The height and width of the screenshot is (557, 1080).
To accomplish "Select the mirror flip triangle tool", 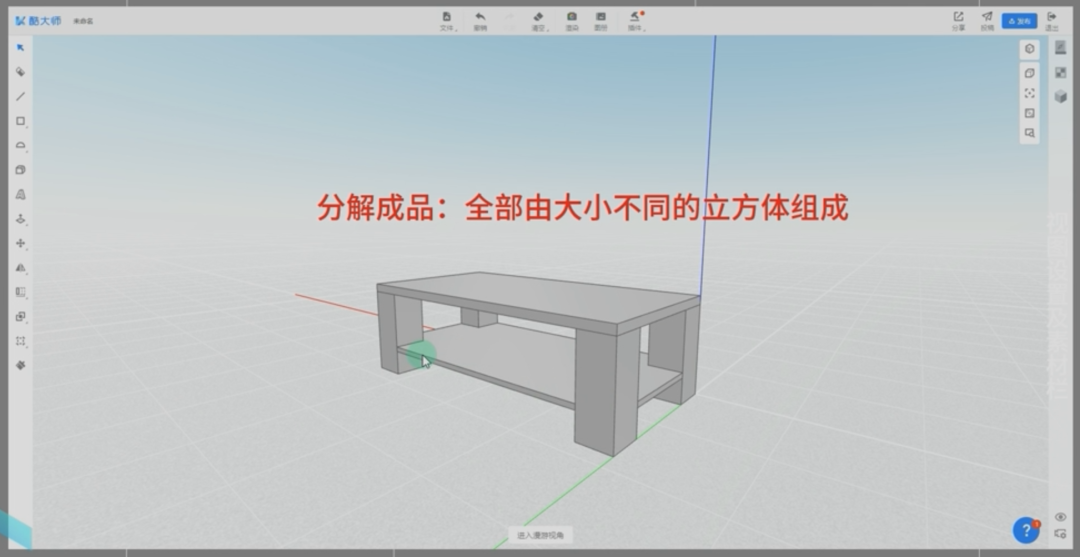I will coord(21,268).
